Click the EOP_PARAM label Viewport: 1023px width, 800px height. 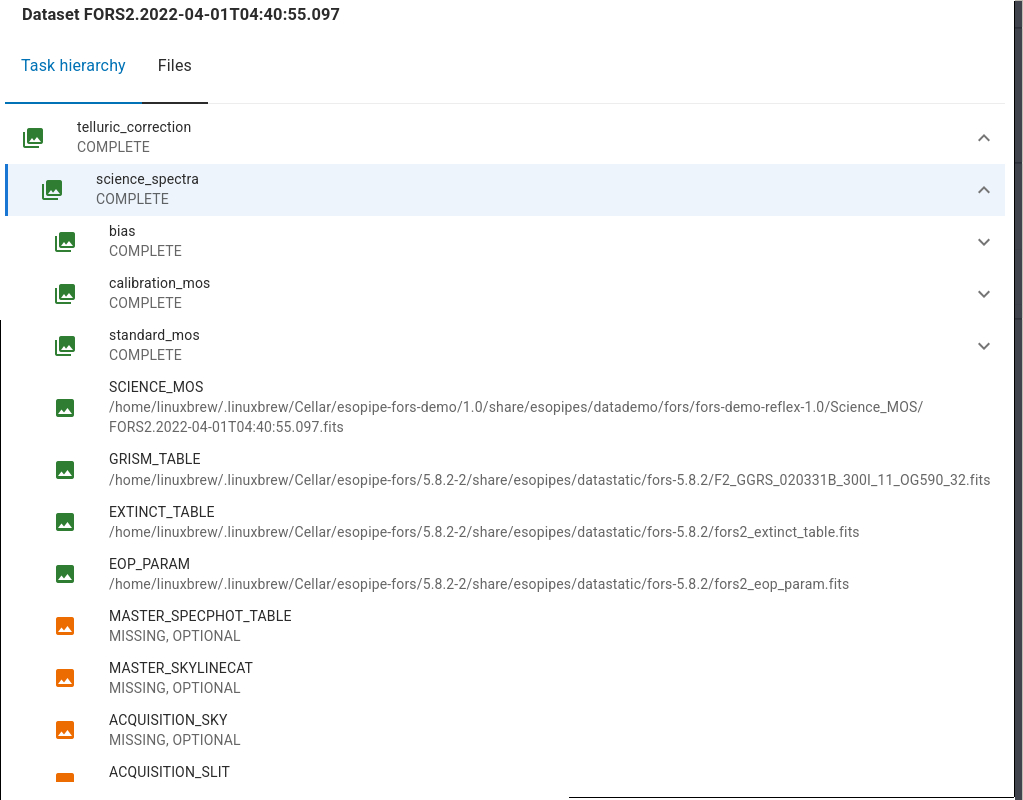tap(149, 564)
